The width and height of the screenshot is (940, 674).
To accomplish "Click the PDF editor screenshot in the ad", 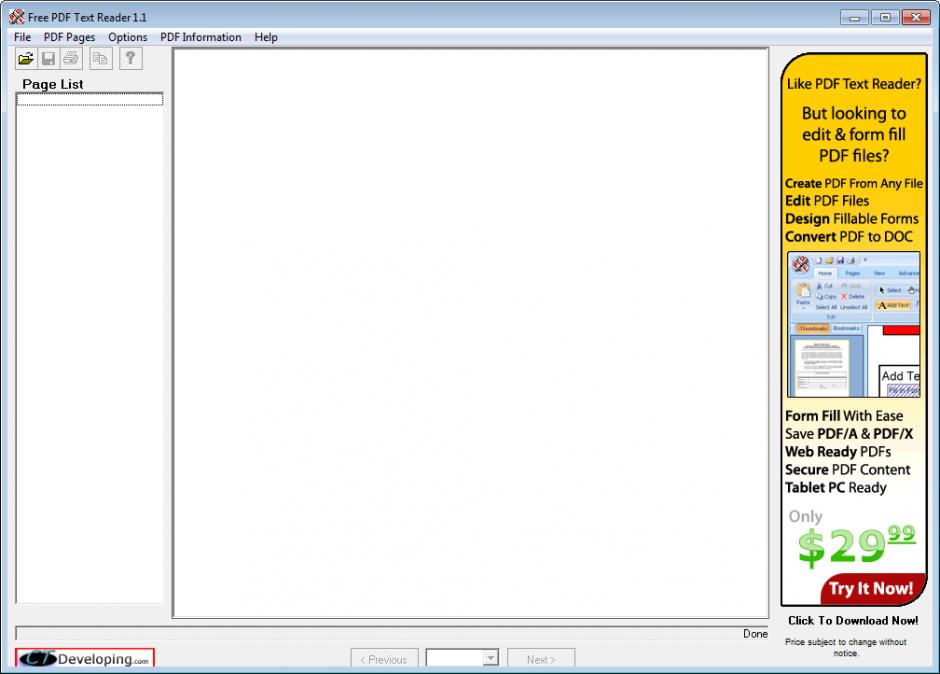I will pos(854,324).
